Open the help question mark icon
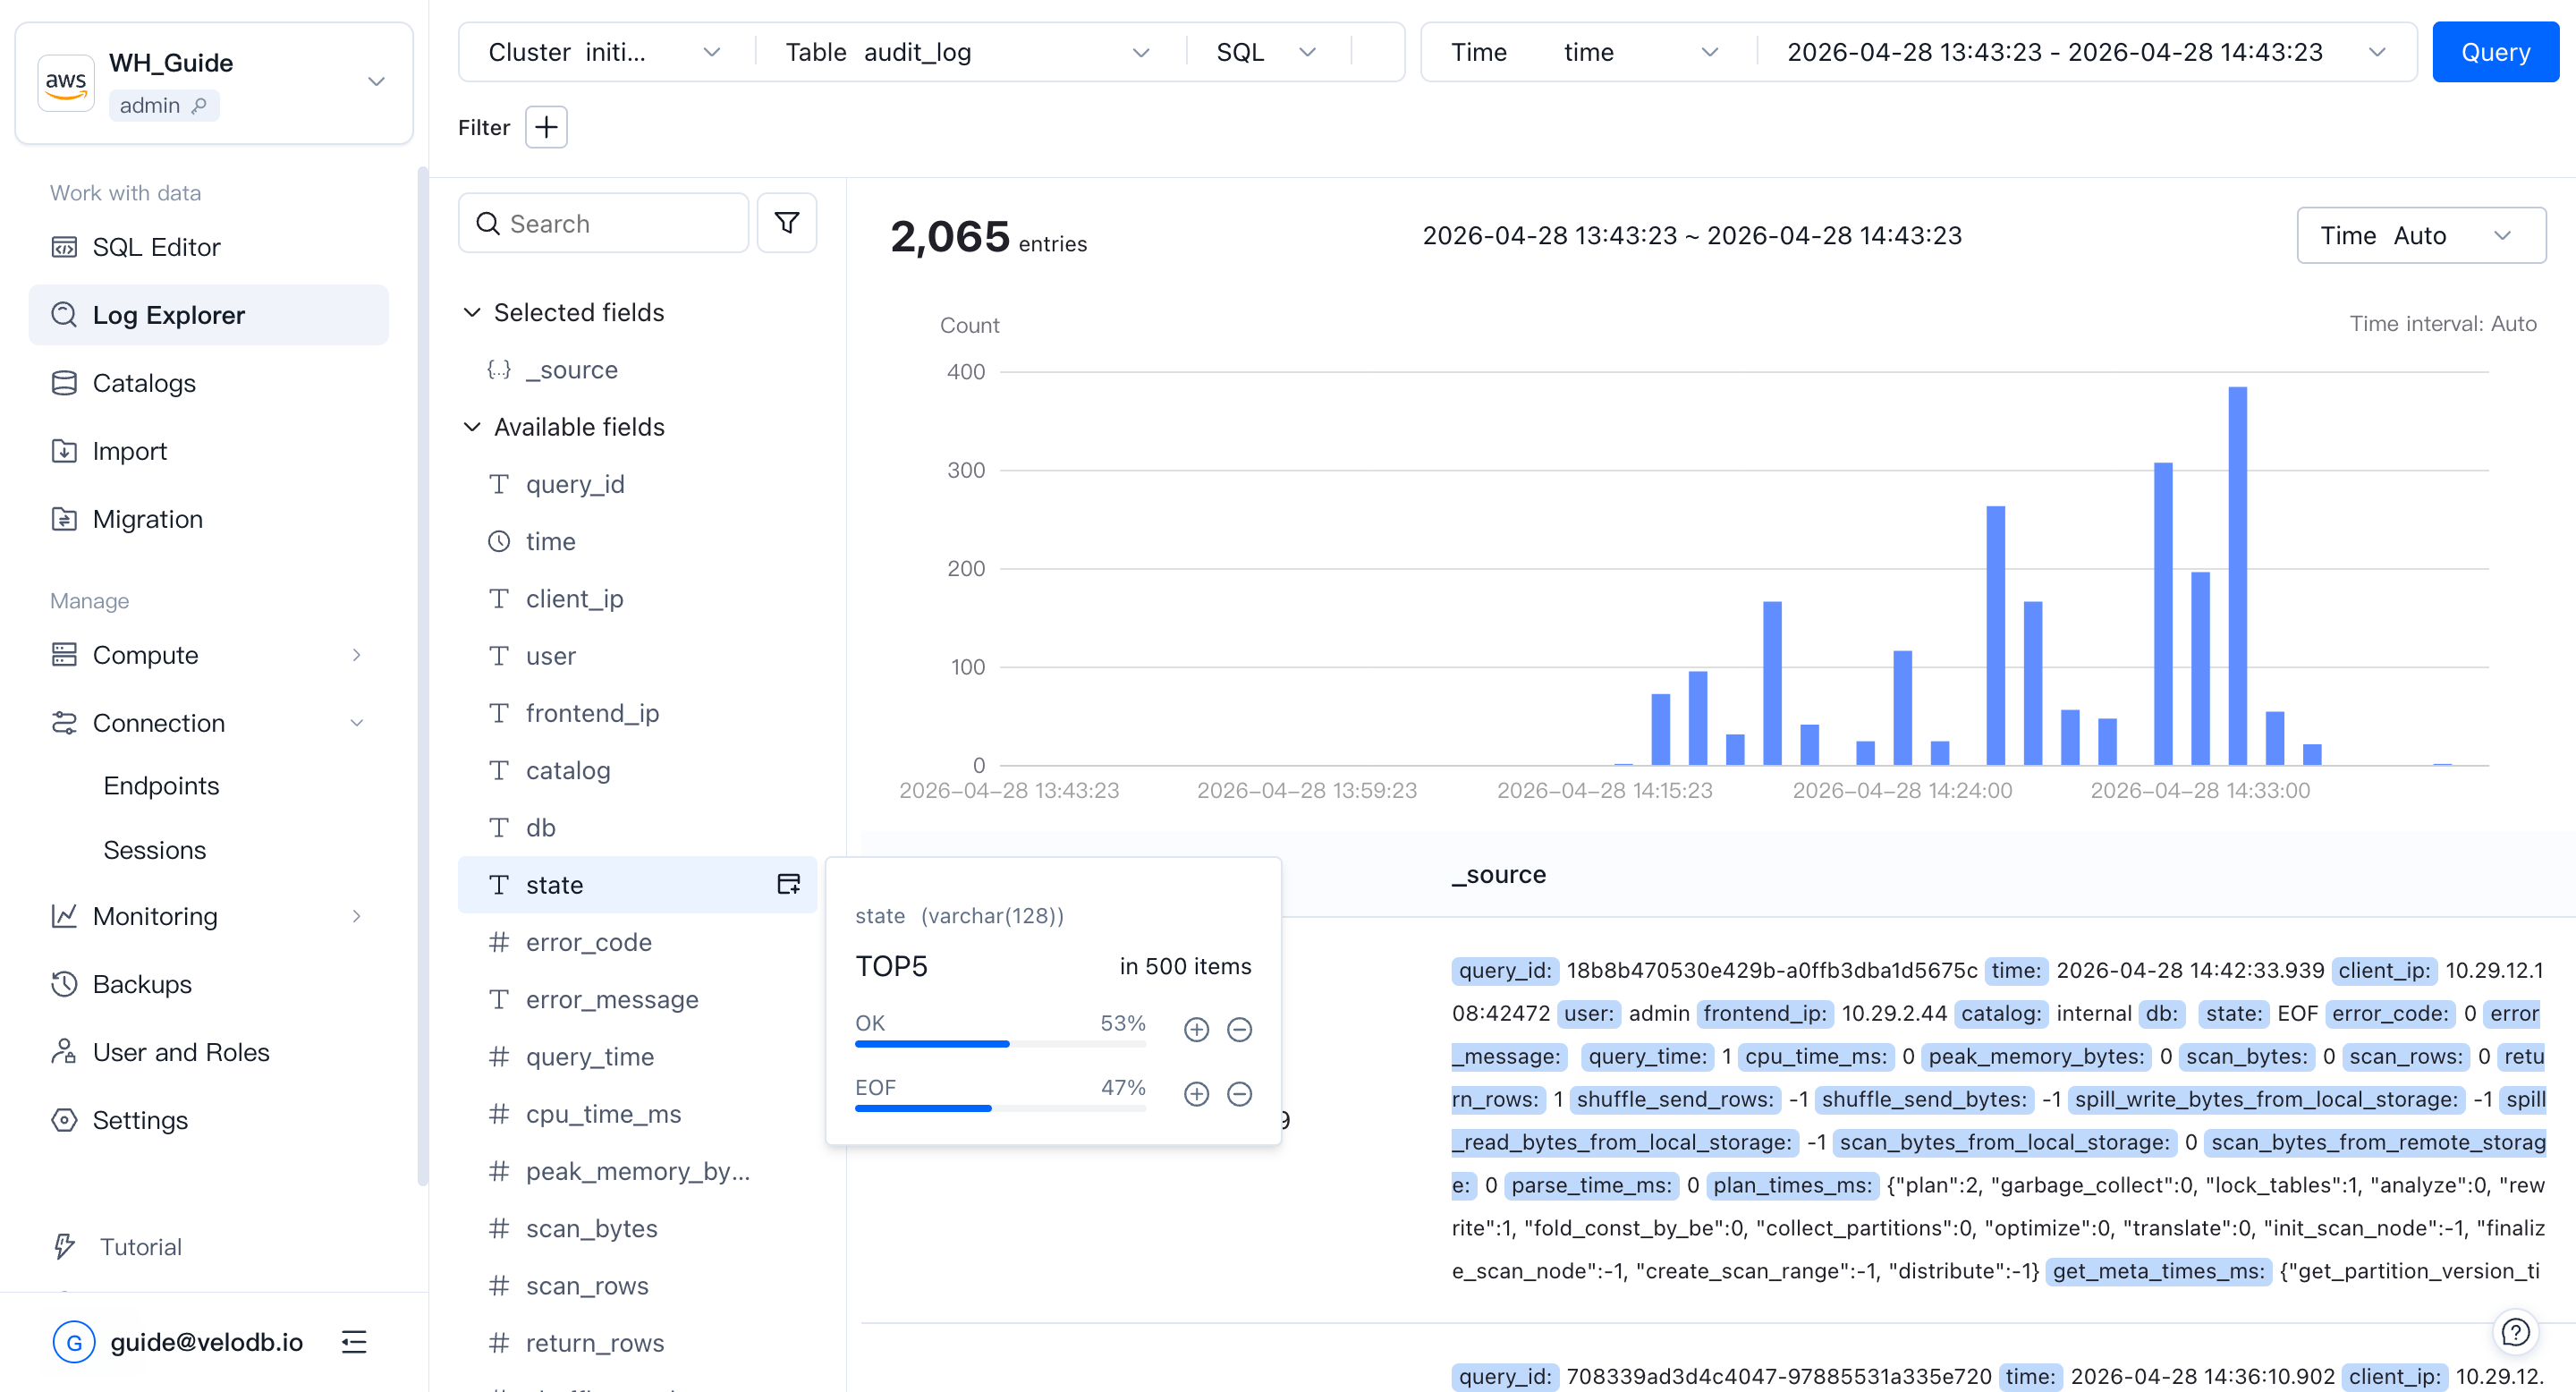The height and width of the screenshot is (1392, 2576). (2515, 1332)
